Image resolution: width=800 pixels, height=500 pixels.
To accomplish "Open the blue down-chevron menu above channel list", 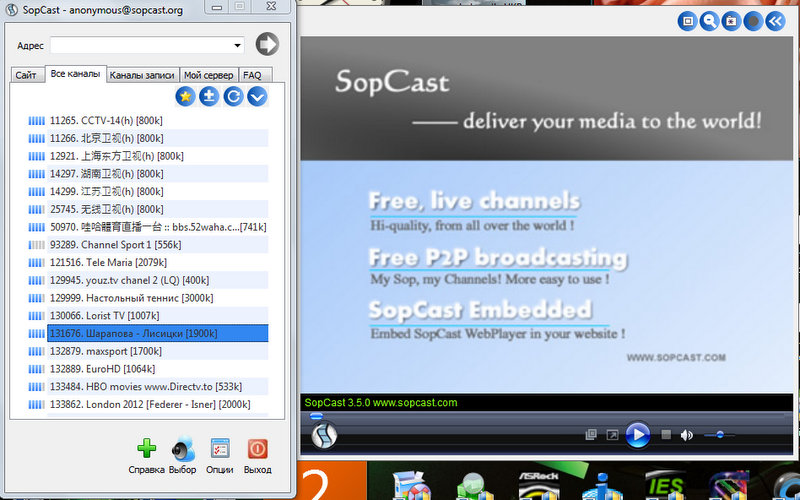I will 257,96.
